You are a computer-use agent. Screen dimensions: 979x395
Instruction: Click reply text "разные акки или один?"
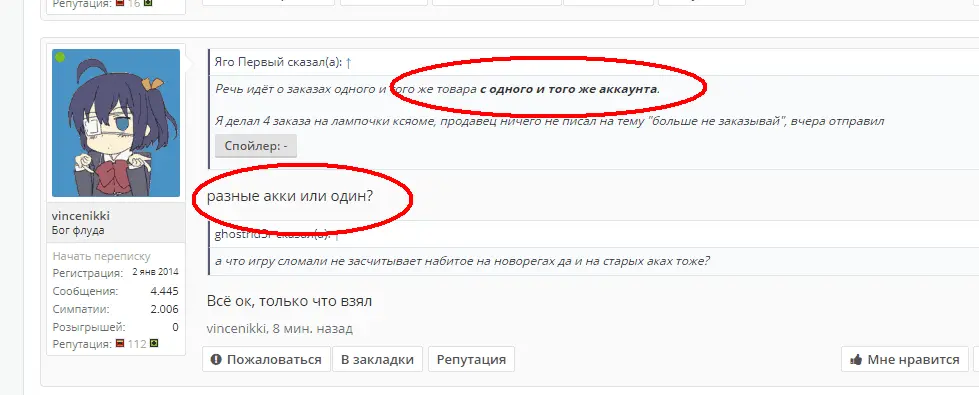point(290,196)
